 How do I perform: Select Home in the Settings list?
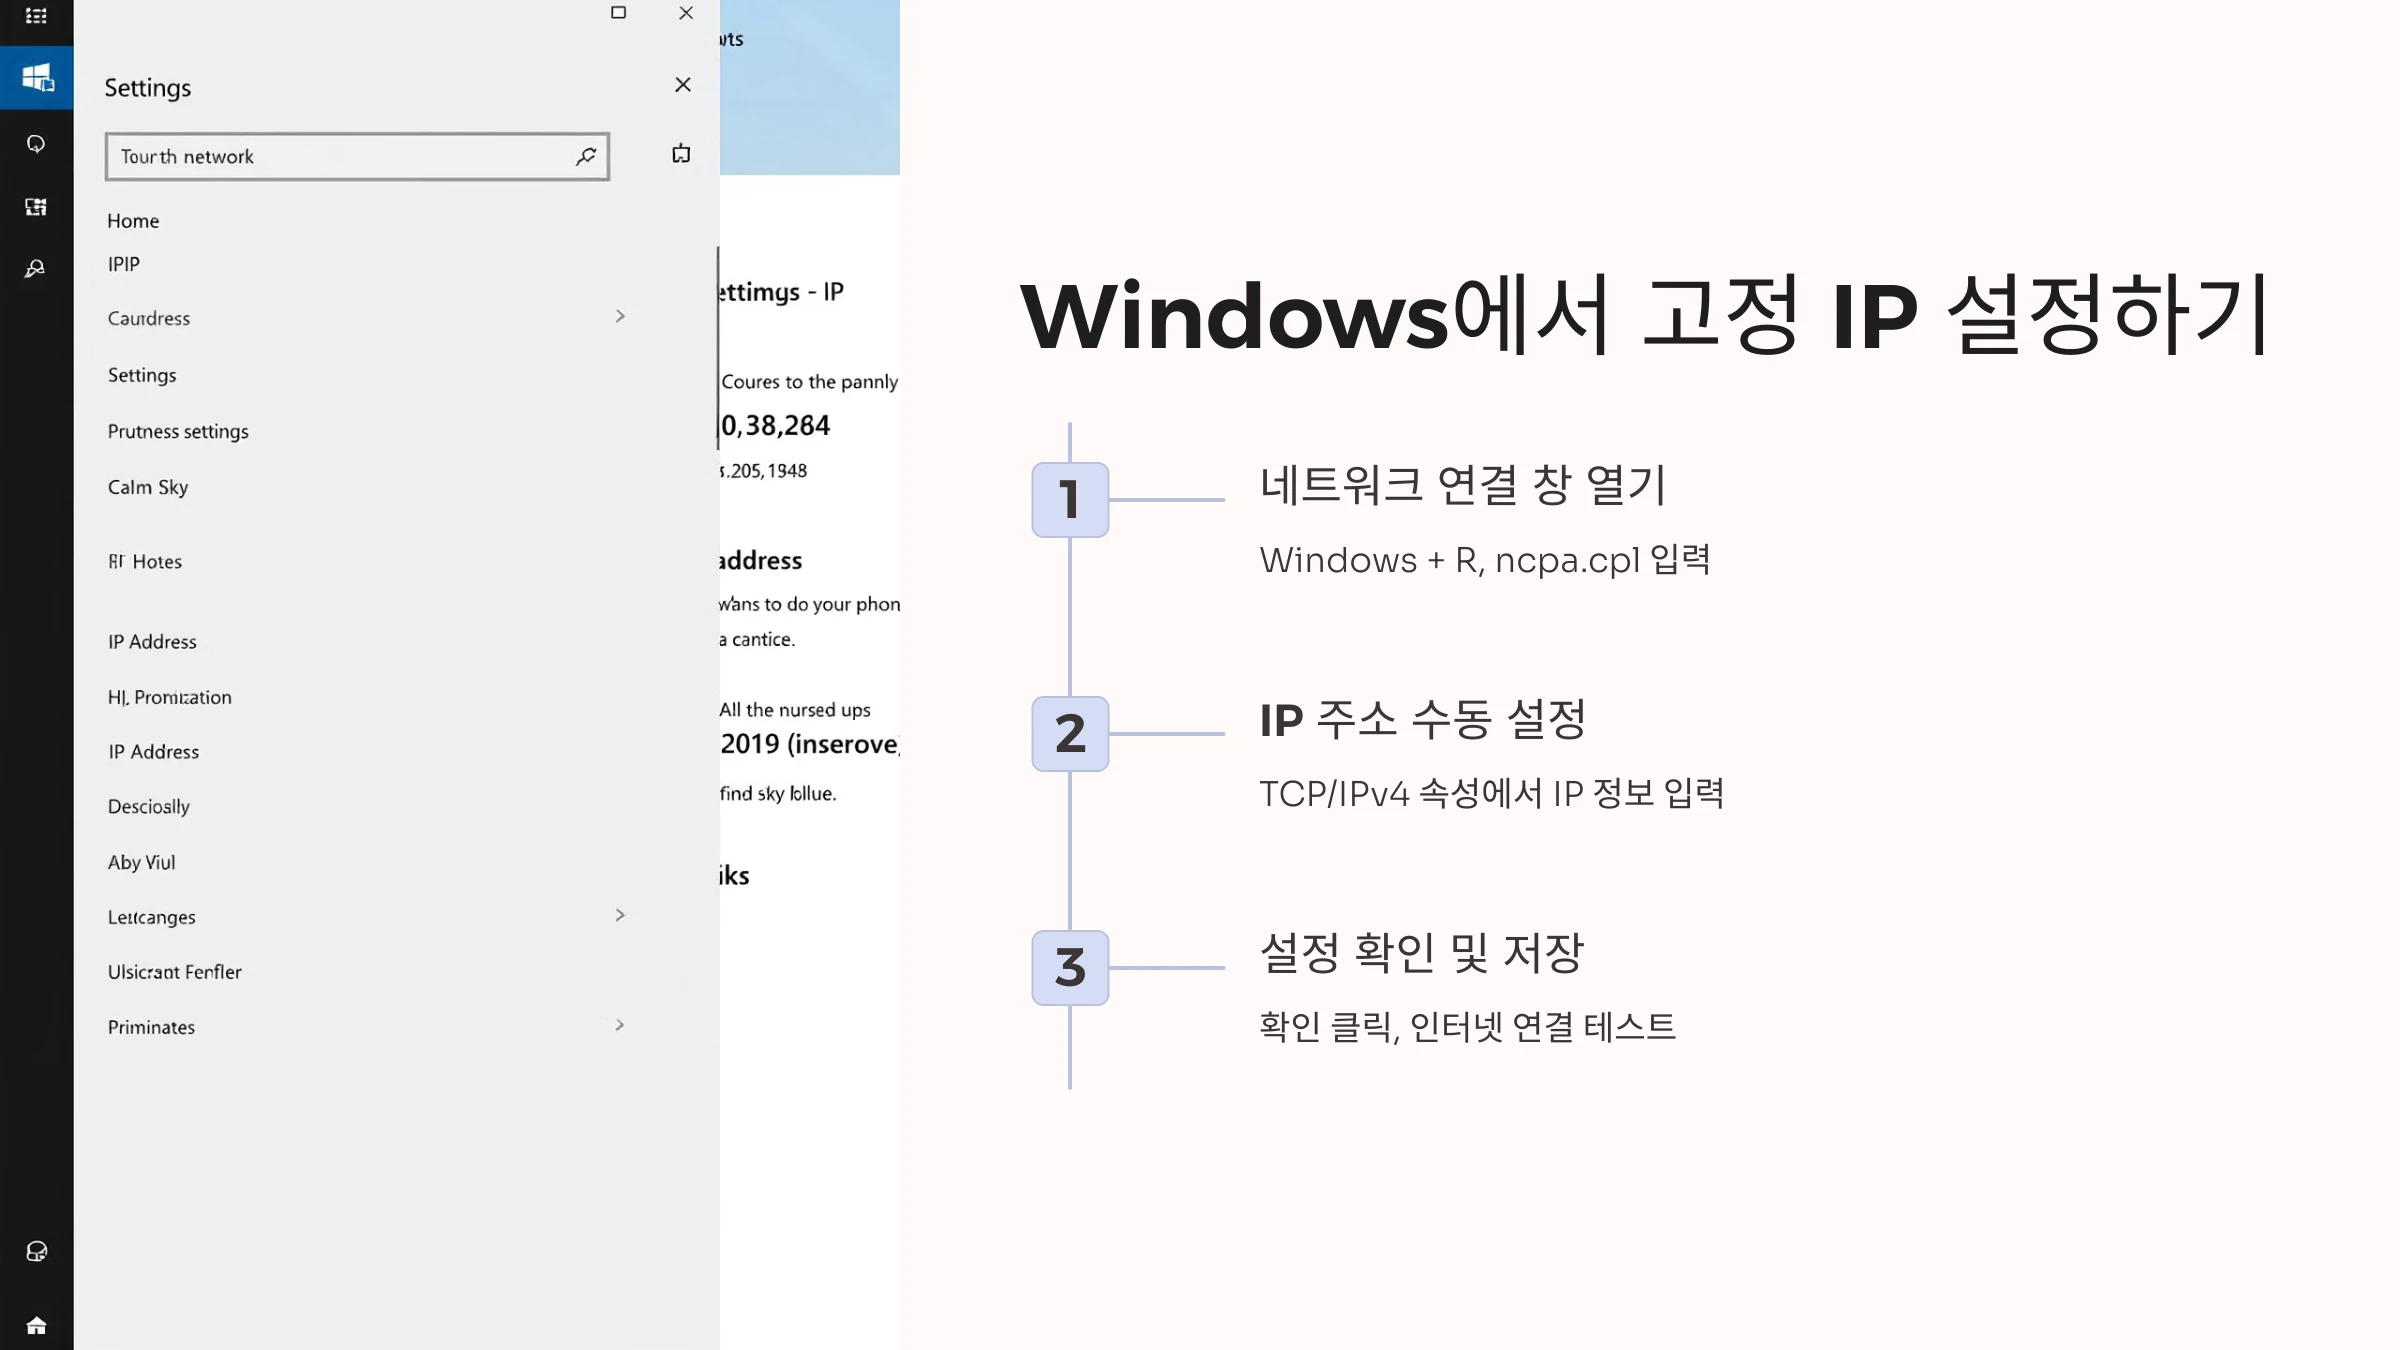click(133, 220)
